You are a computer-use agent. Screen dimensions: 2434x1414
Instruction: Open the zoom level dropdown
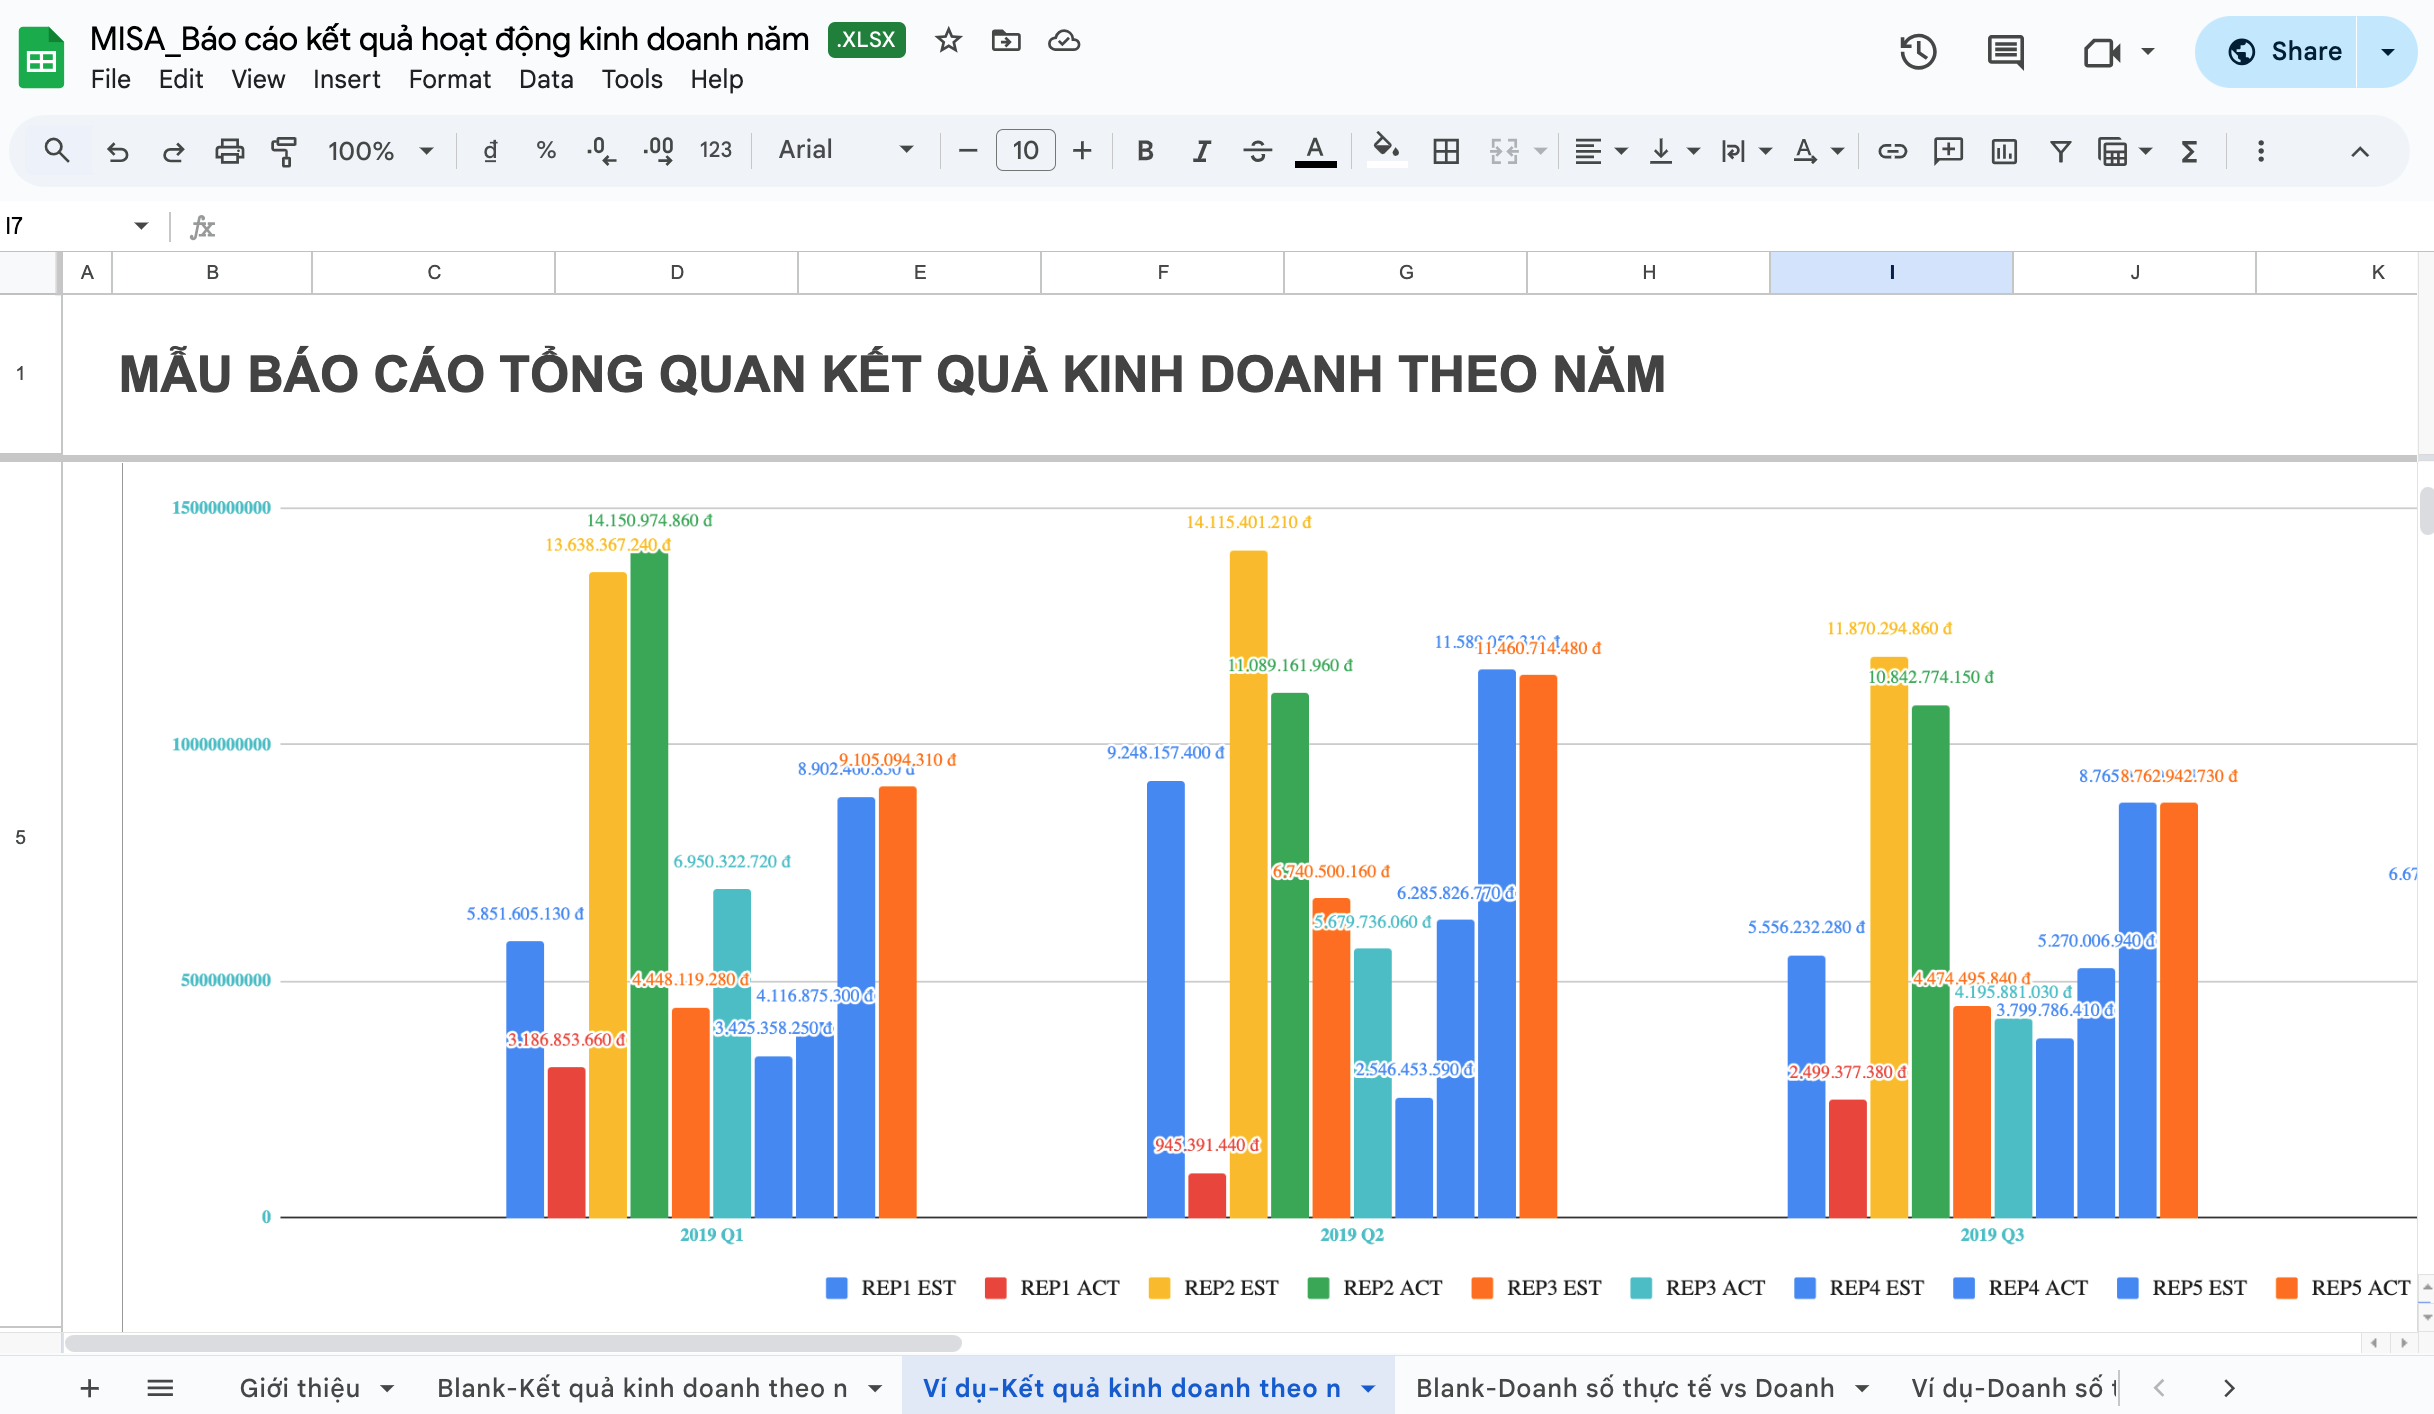click(381, 151)
